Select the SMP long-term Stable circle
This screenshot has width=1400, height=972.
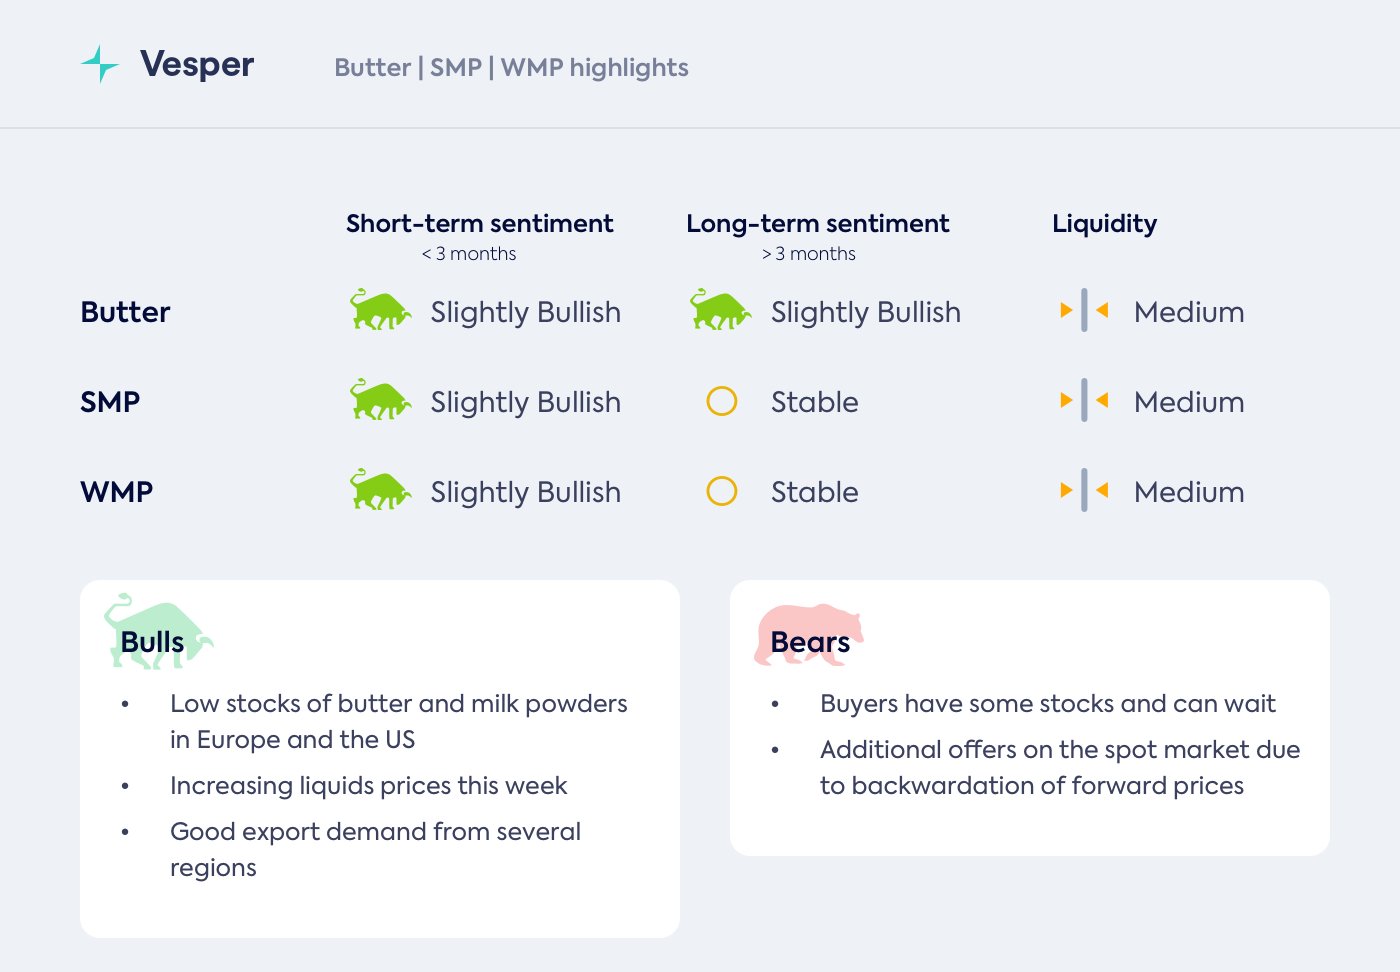[721, 401]
